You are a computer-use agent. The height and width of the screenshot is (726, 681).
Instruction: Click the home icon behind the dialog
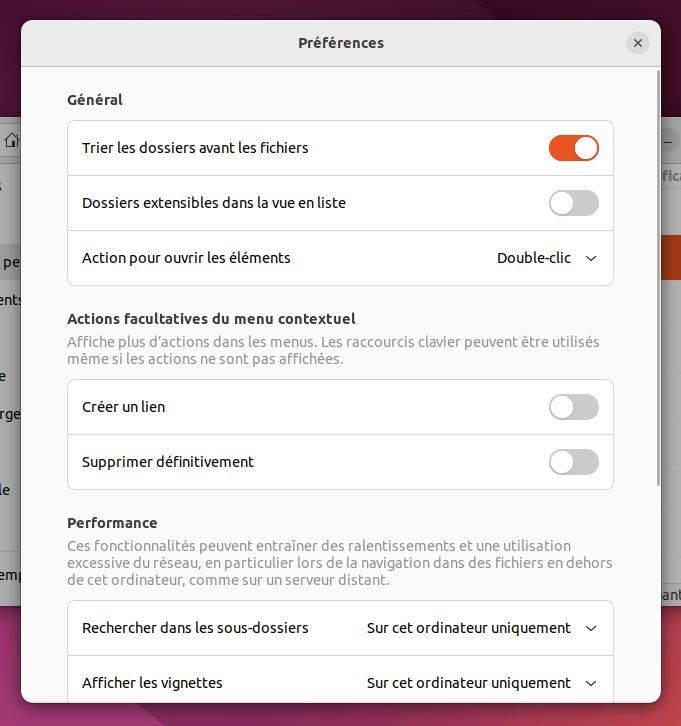click(12, 140)
